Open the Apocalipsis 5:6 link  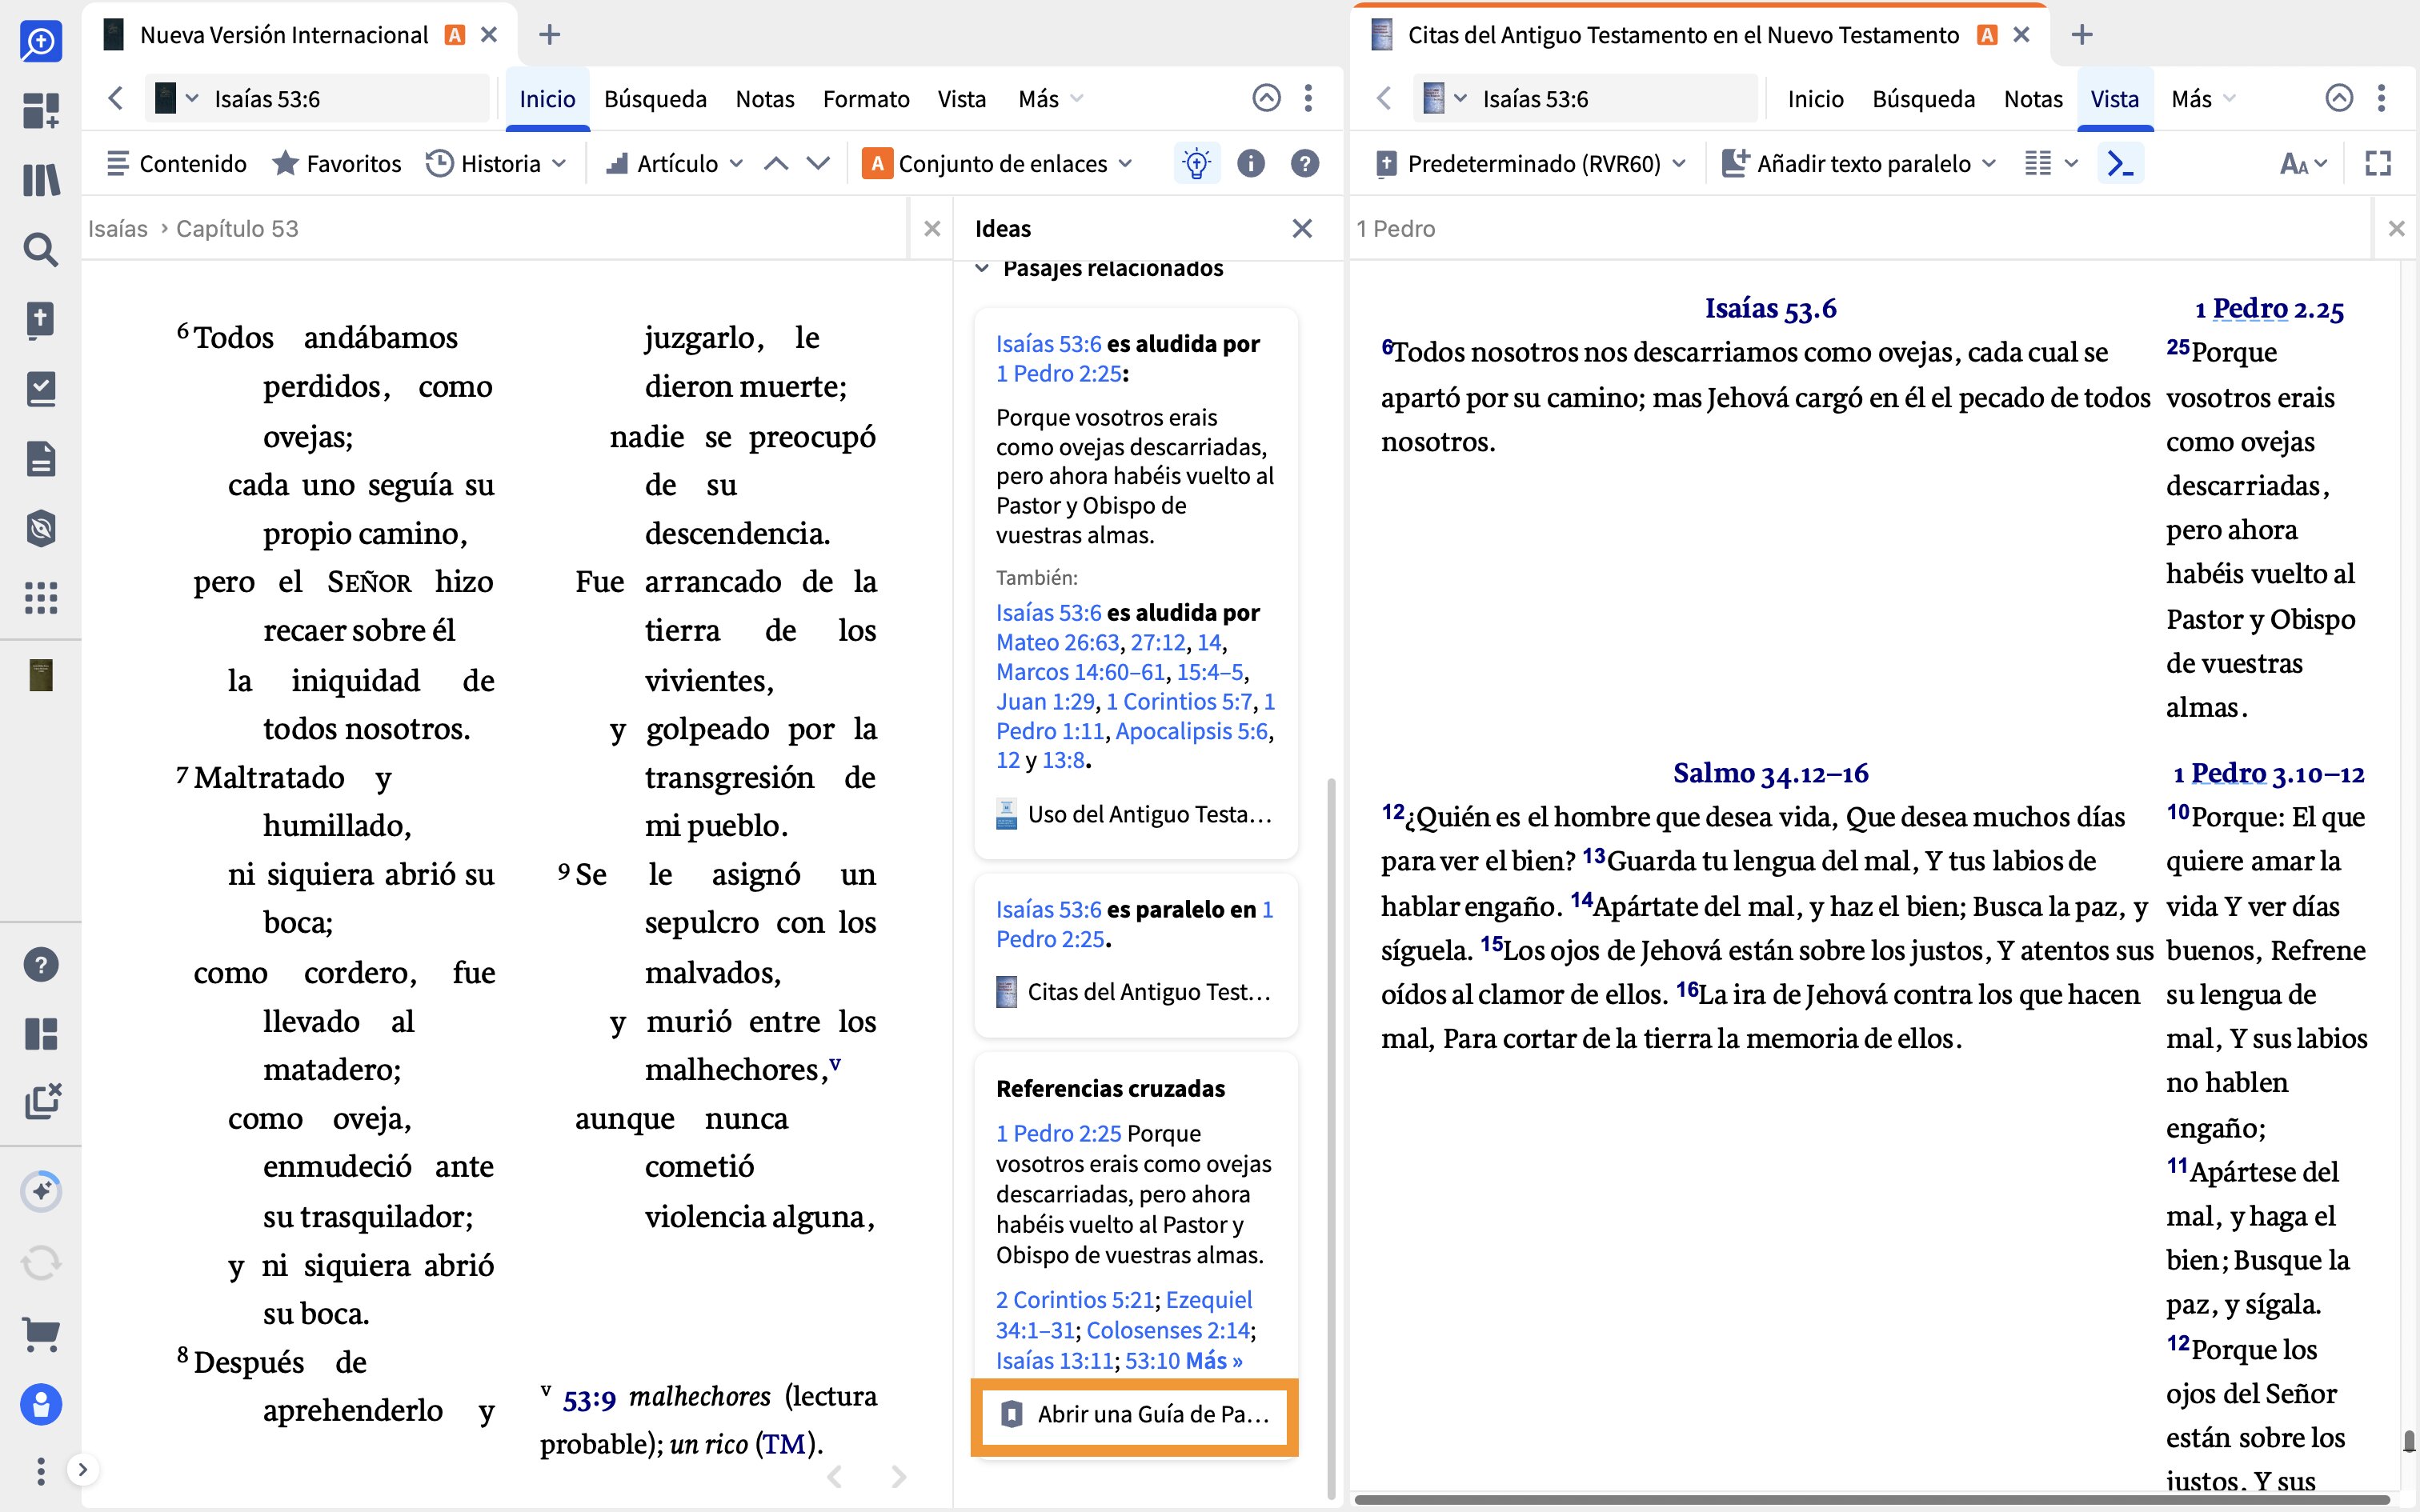tap(1191, 731)
